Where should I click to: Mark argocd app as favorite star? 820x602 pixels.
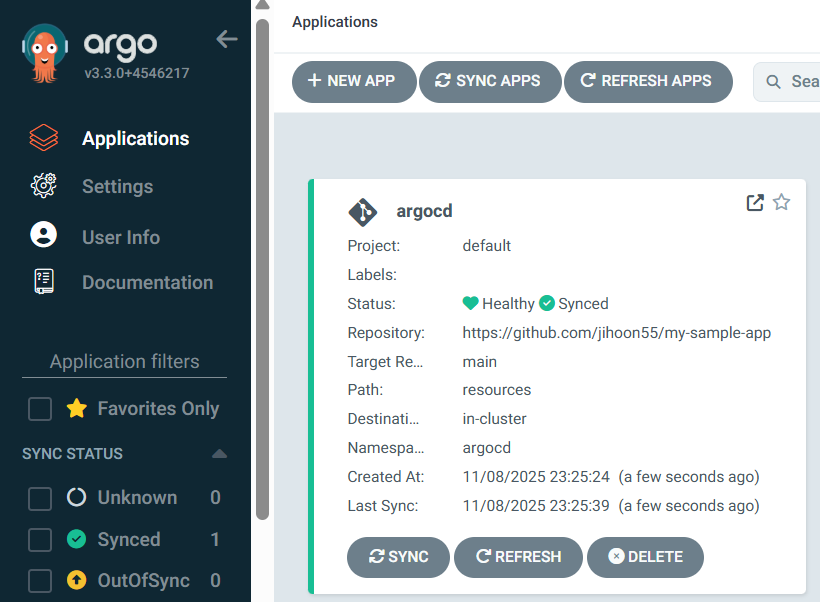click(x=781, y=202)
